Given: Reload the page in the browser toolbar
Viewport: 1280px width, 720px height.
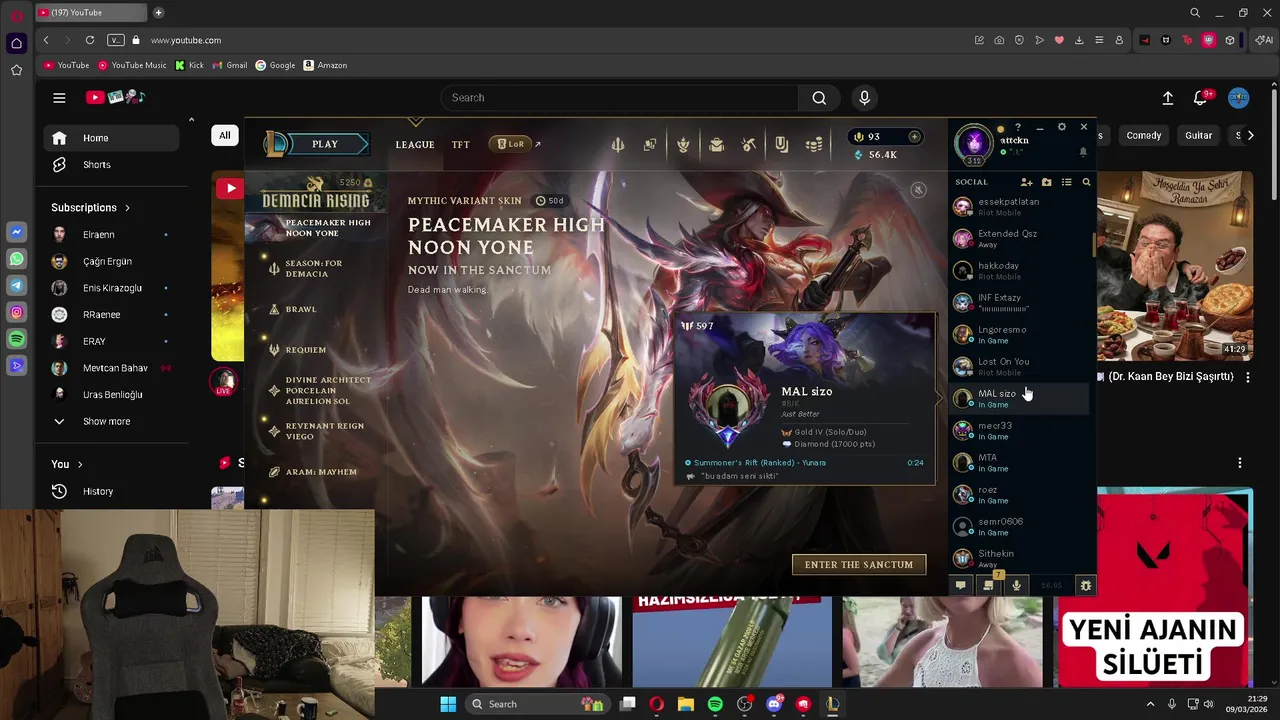Looking at the screenshot, I should pos(90,40).
